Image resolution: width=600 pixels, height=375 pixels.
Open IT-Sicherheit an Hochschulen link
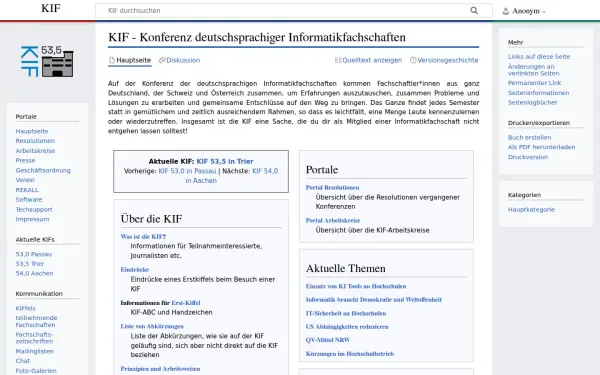pos(346,313)
